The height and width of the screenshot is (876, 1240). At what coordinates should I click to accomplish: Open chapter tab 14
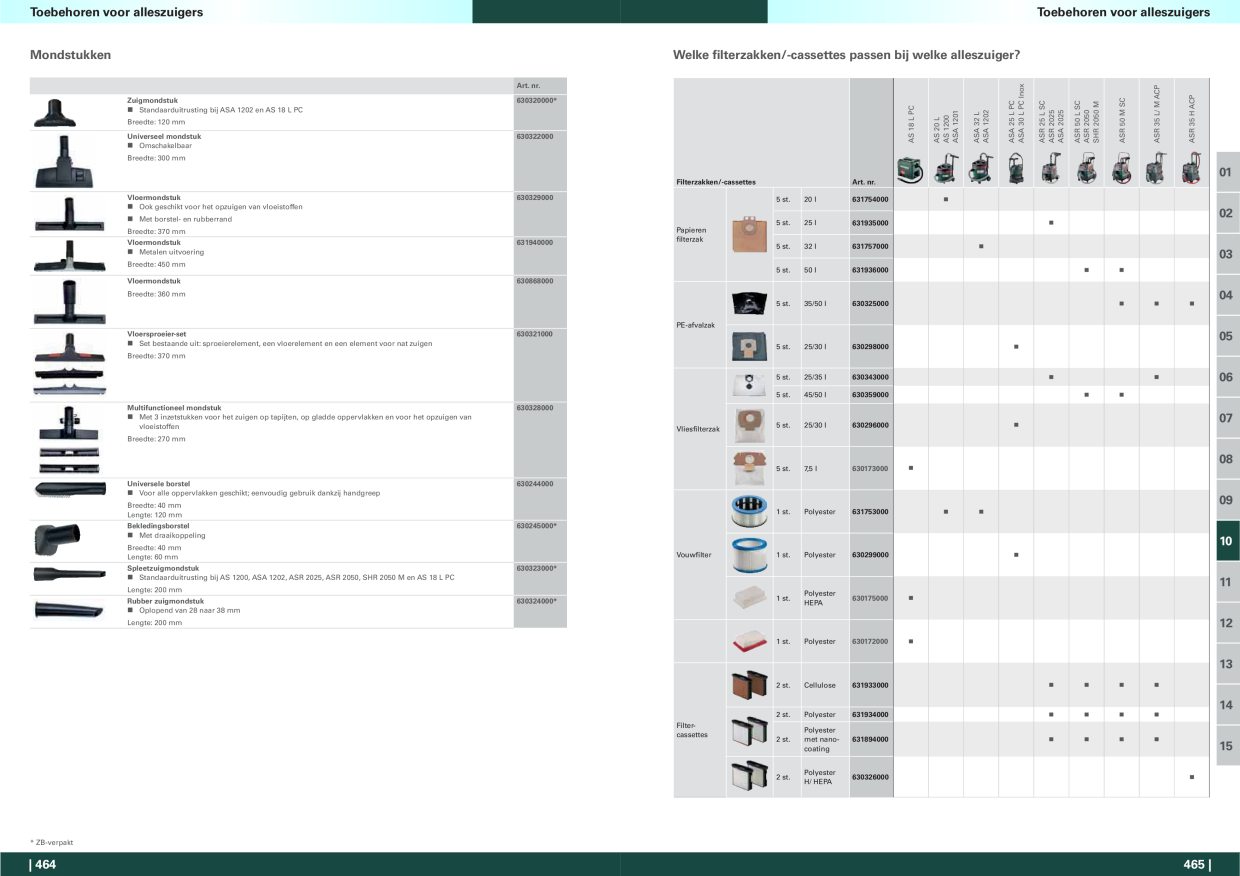click(1227, 705)
